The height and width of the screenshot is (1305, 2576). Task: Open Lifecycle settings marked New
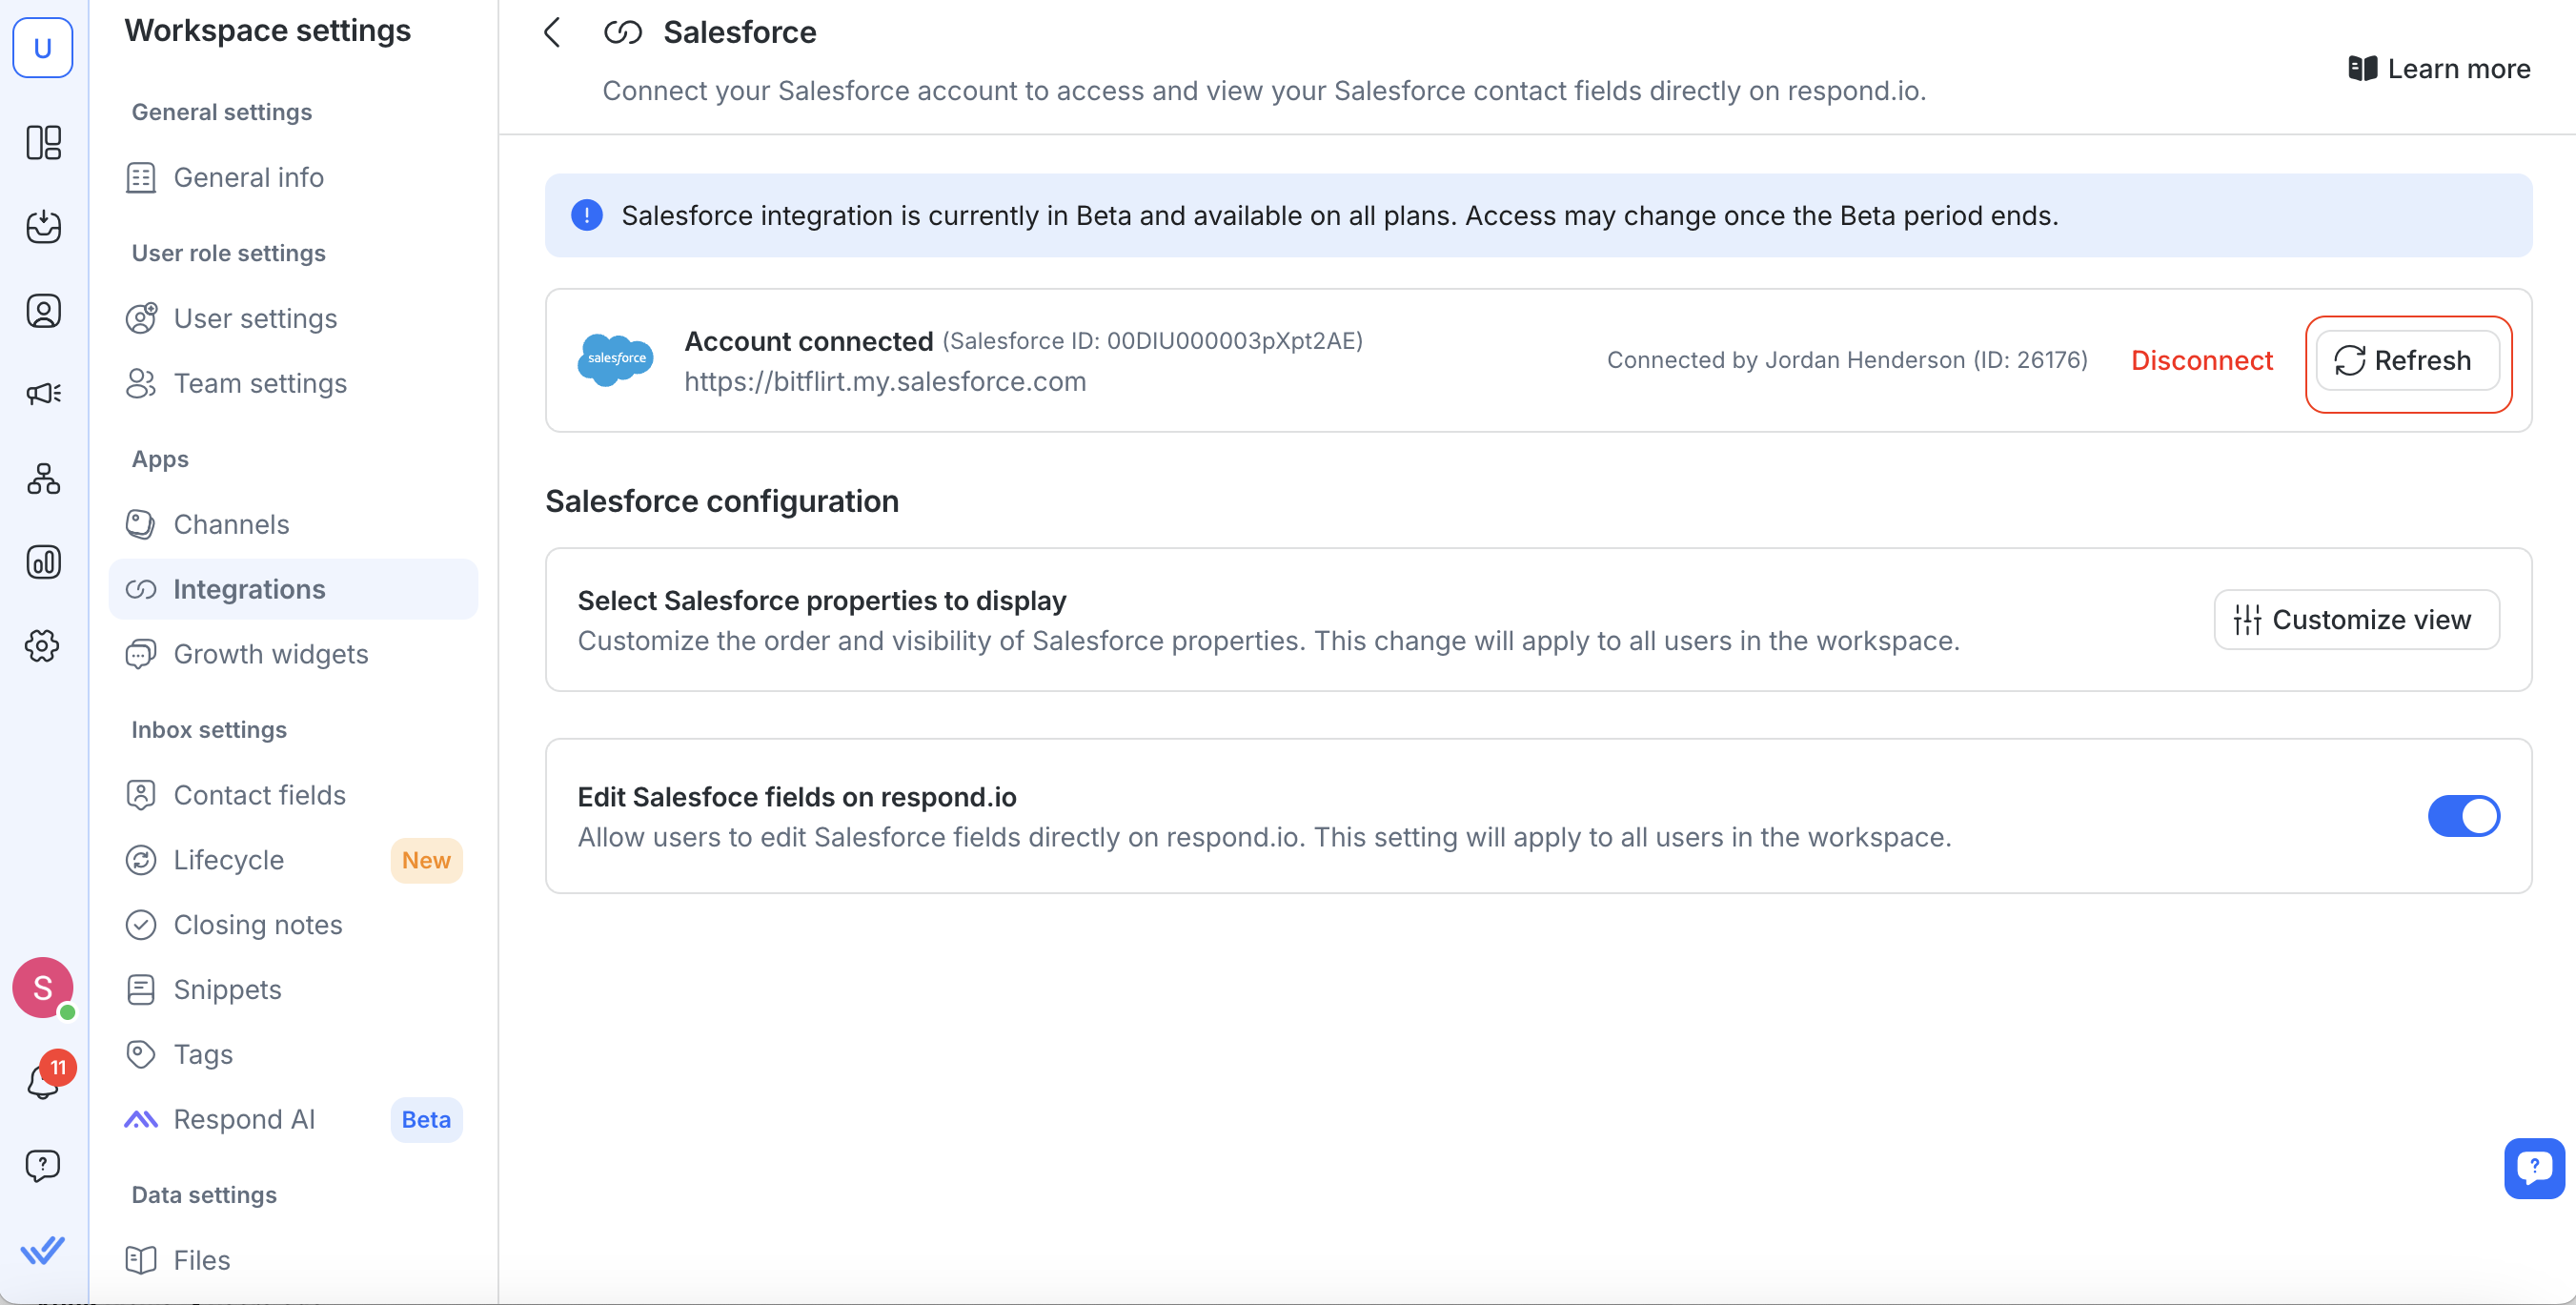click(228, 860)
